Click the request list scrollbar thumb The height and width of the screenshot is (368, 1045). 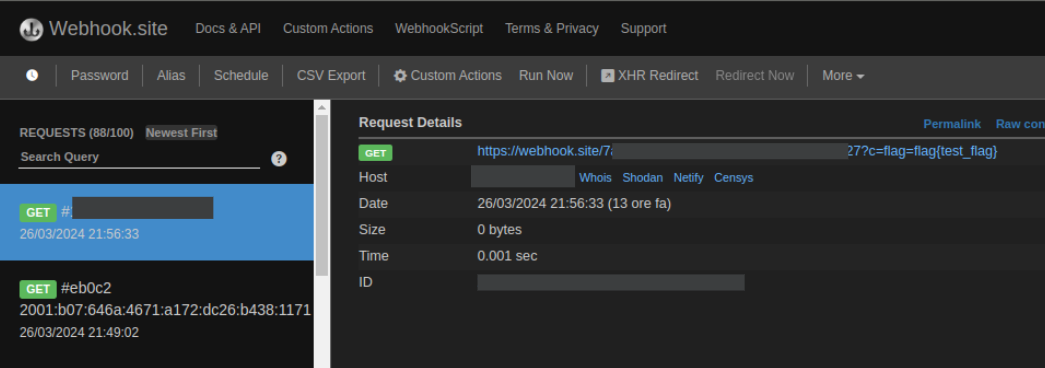[x=322, y=195]
